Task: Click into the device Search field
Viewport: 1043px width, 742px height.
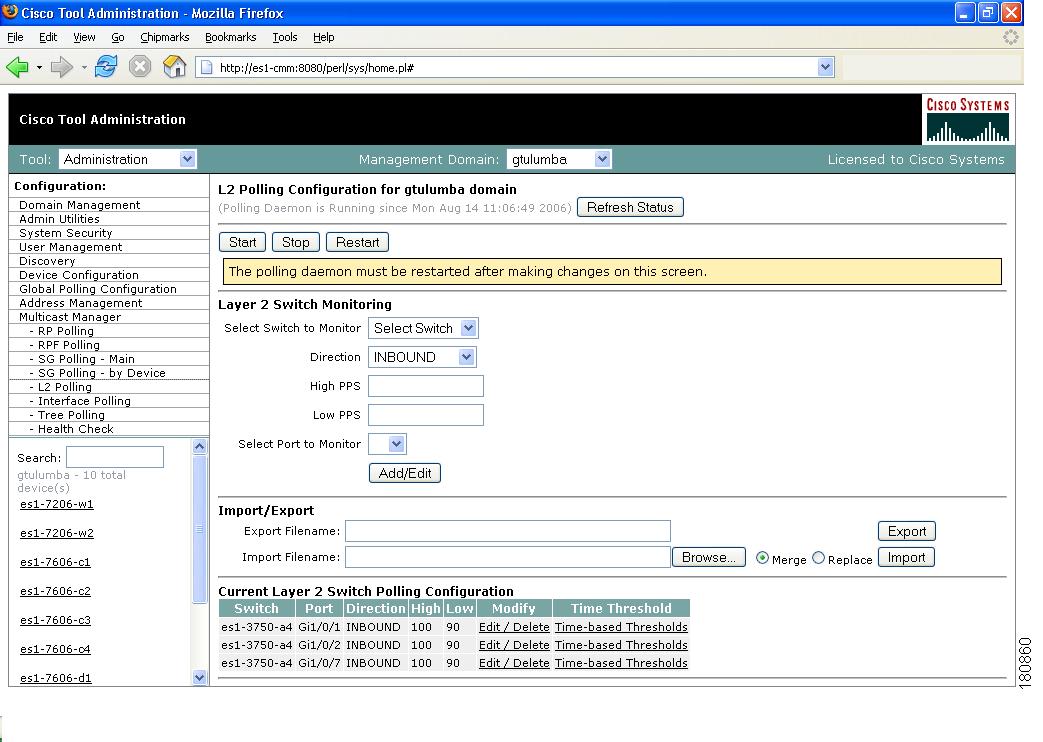Action: 115,457
